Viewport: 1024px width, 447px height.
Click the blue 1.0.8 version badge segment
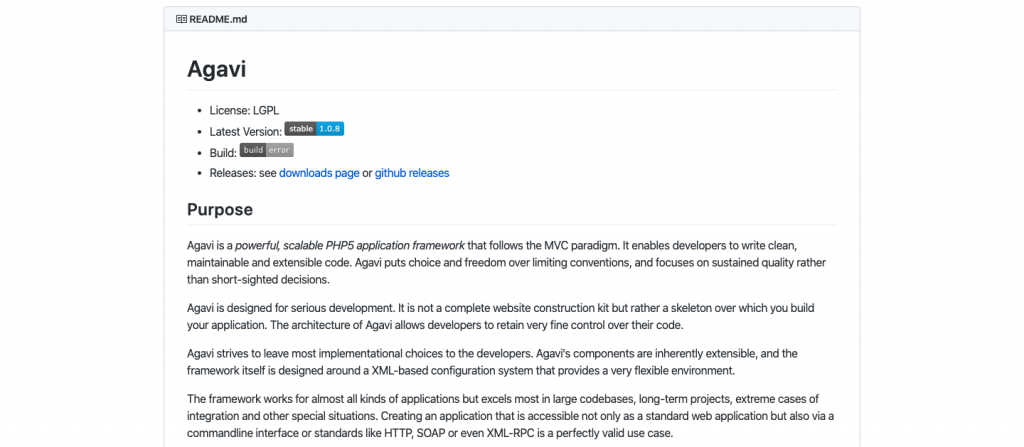[x=331, y=129]
